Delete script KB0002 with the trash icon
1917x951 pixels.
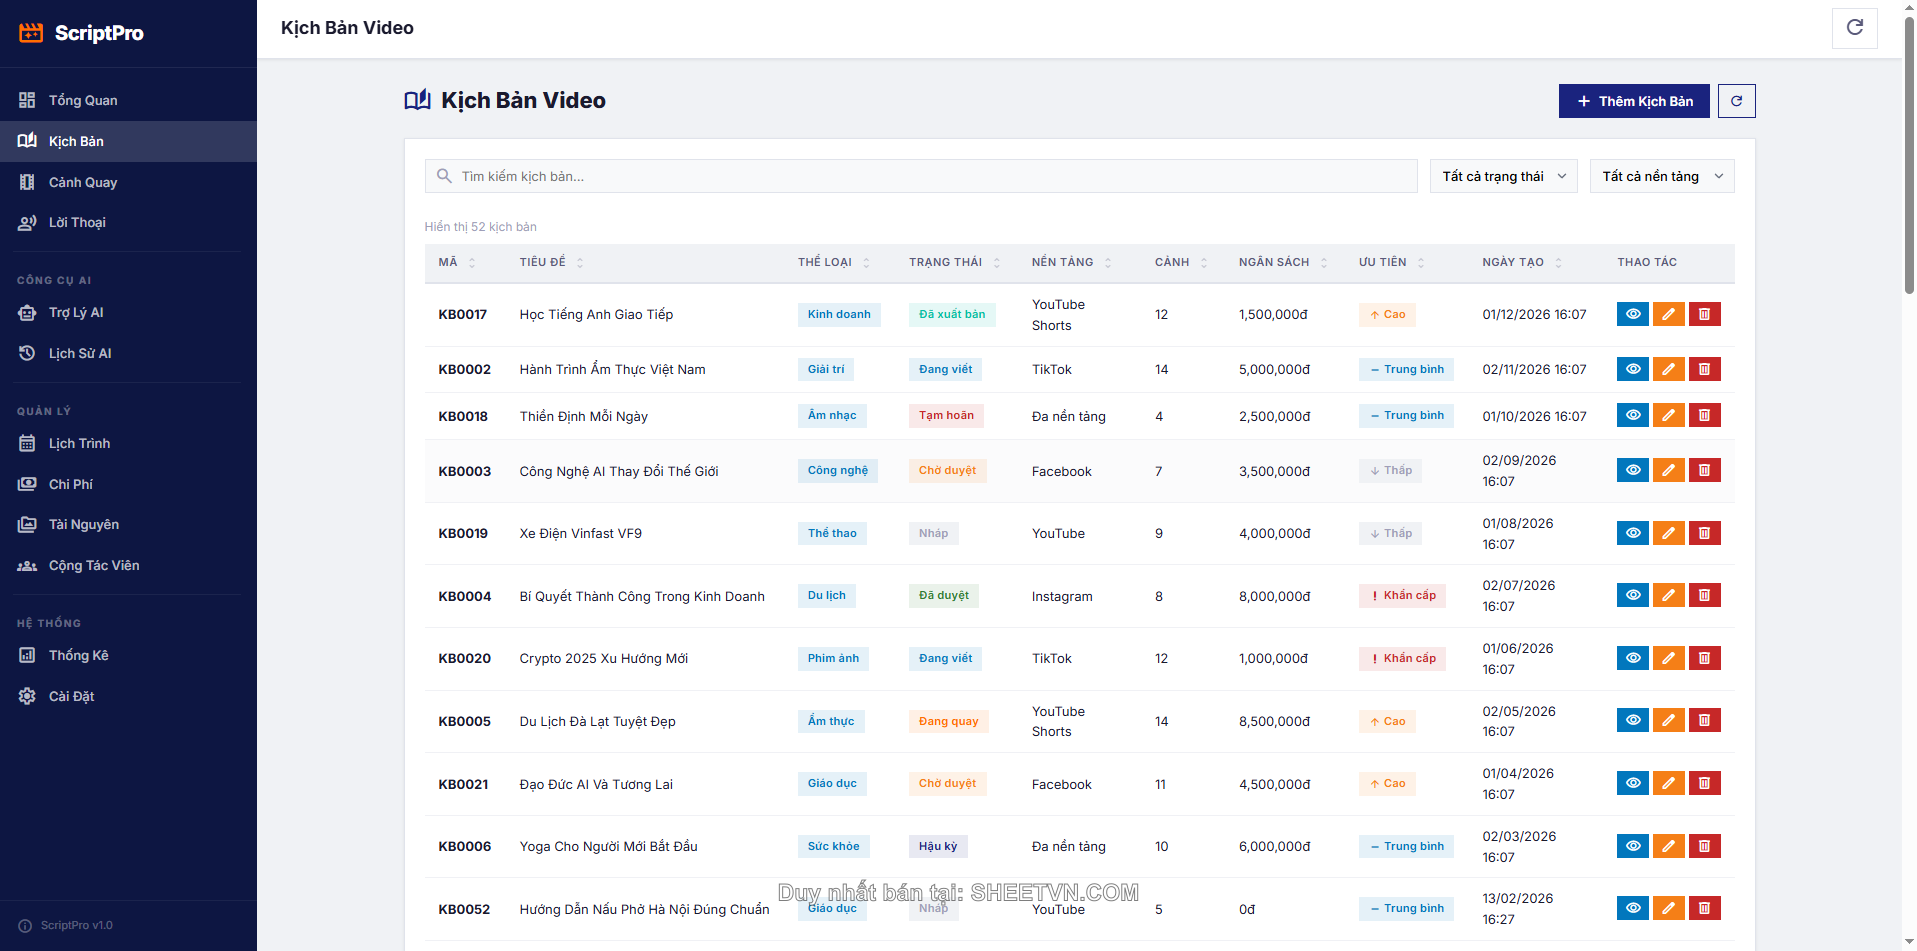[x=1704, y=369]
